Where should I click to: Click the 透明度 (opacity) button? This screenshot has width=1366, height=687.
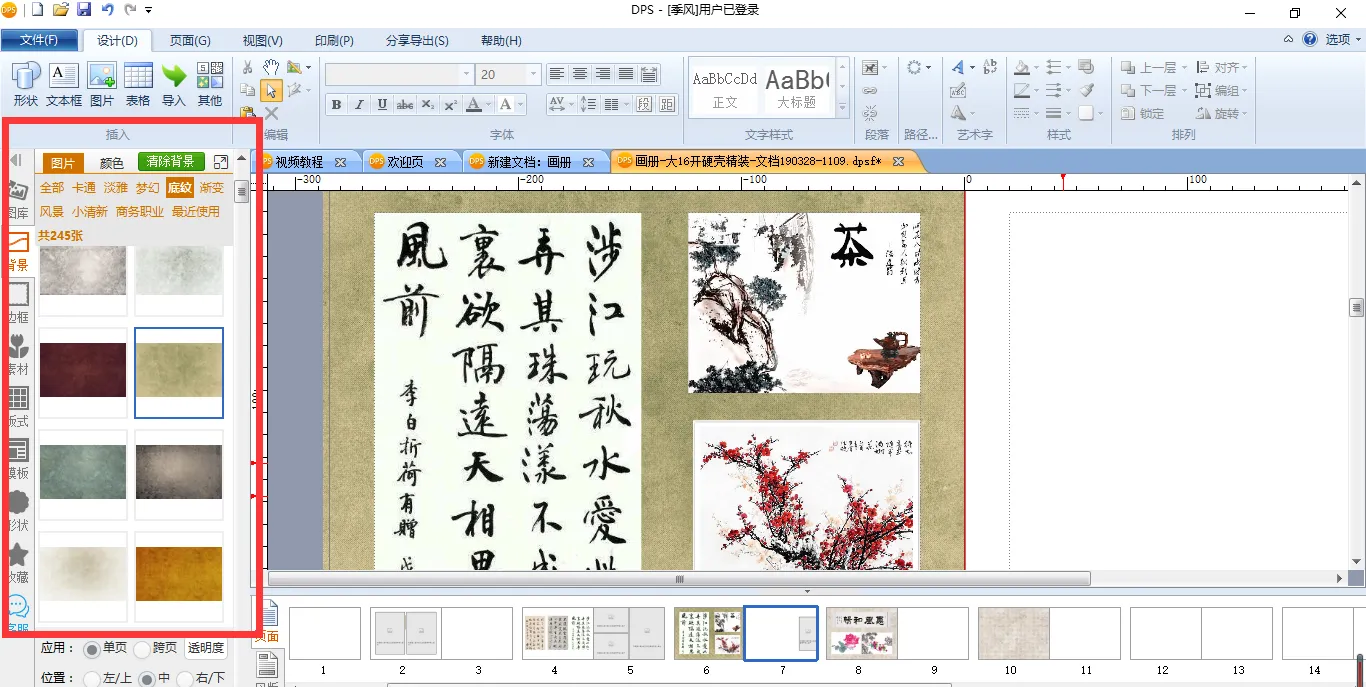tap(206, 649)
